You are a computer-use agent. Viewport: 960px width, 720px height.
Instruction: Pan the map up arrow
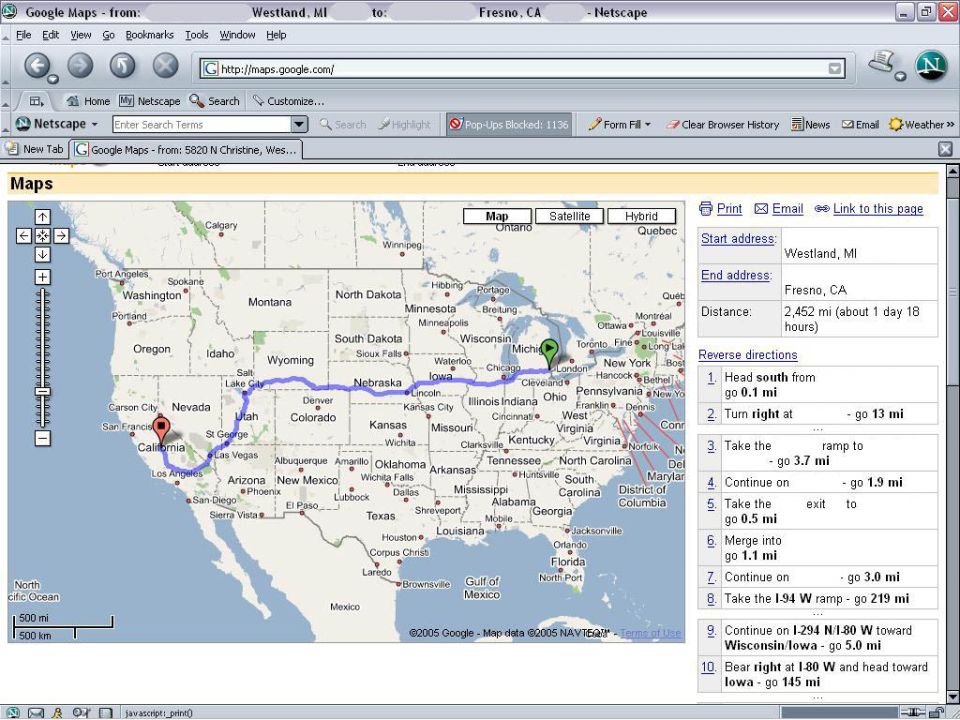tap(42, 217)
